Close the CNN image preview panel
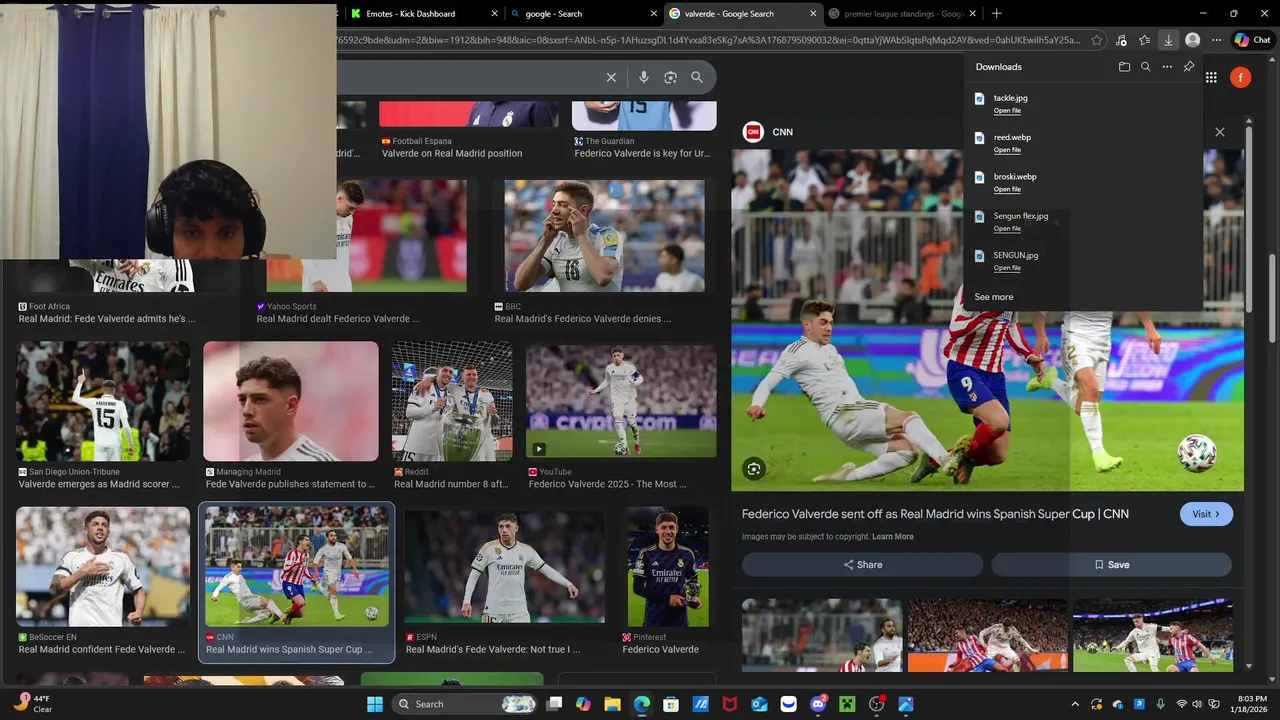The image size is (1280, 720). tap(1219, 132)
